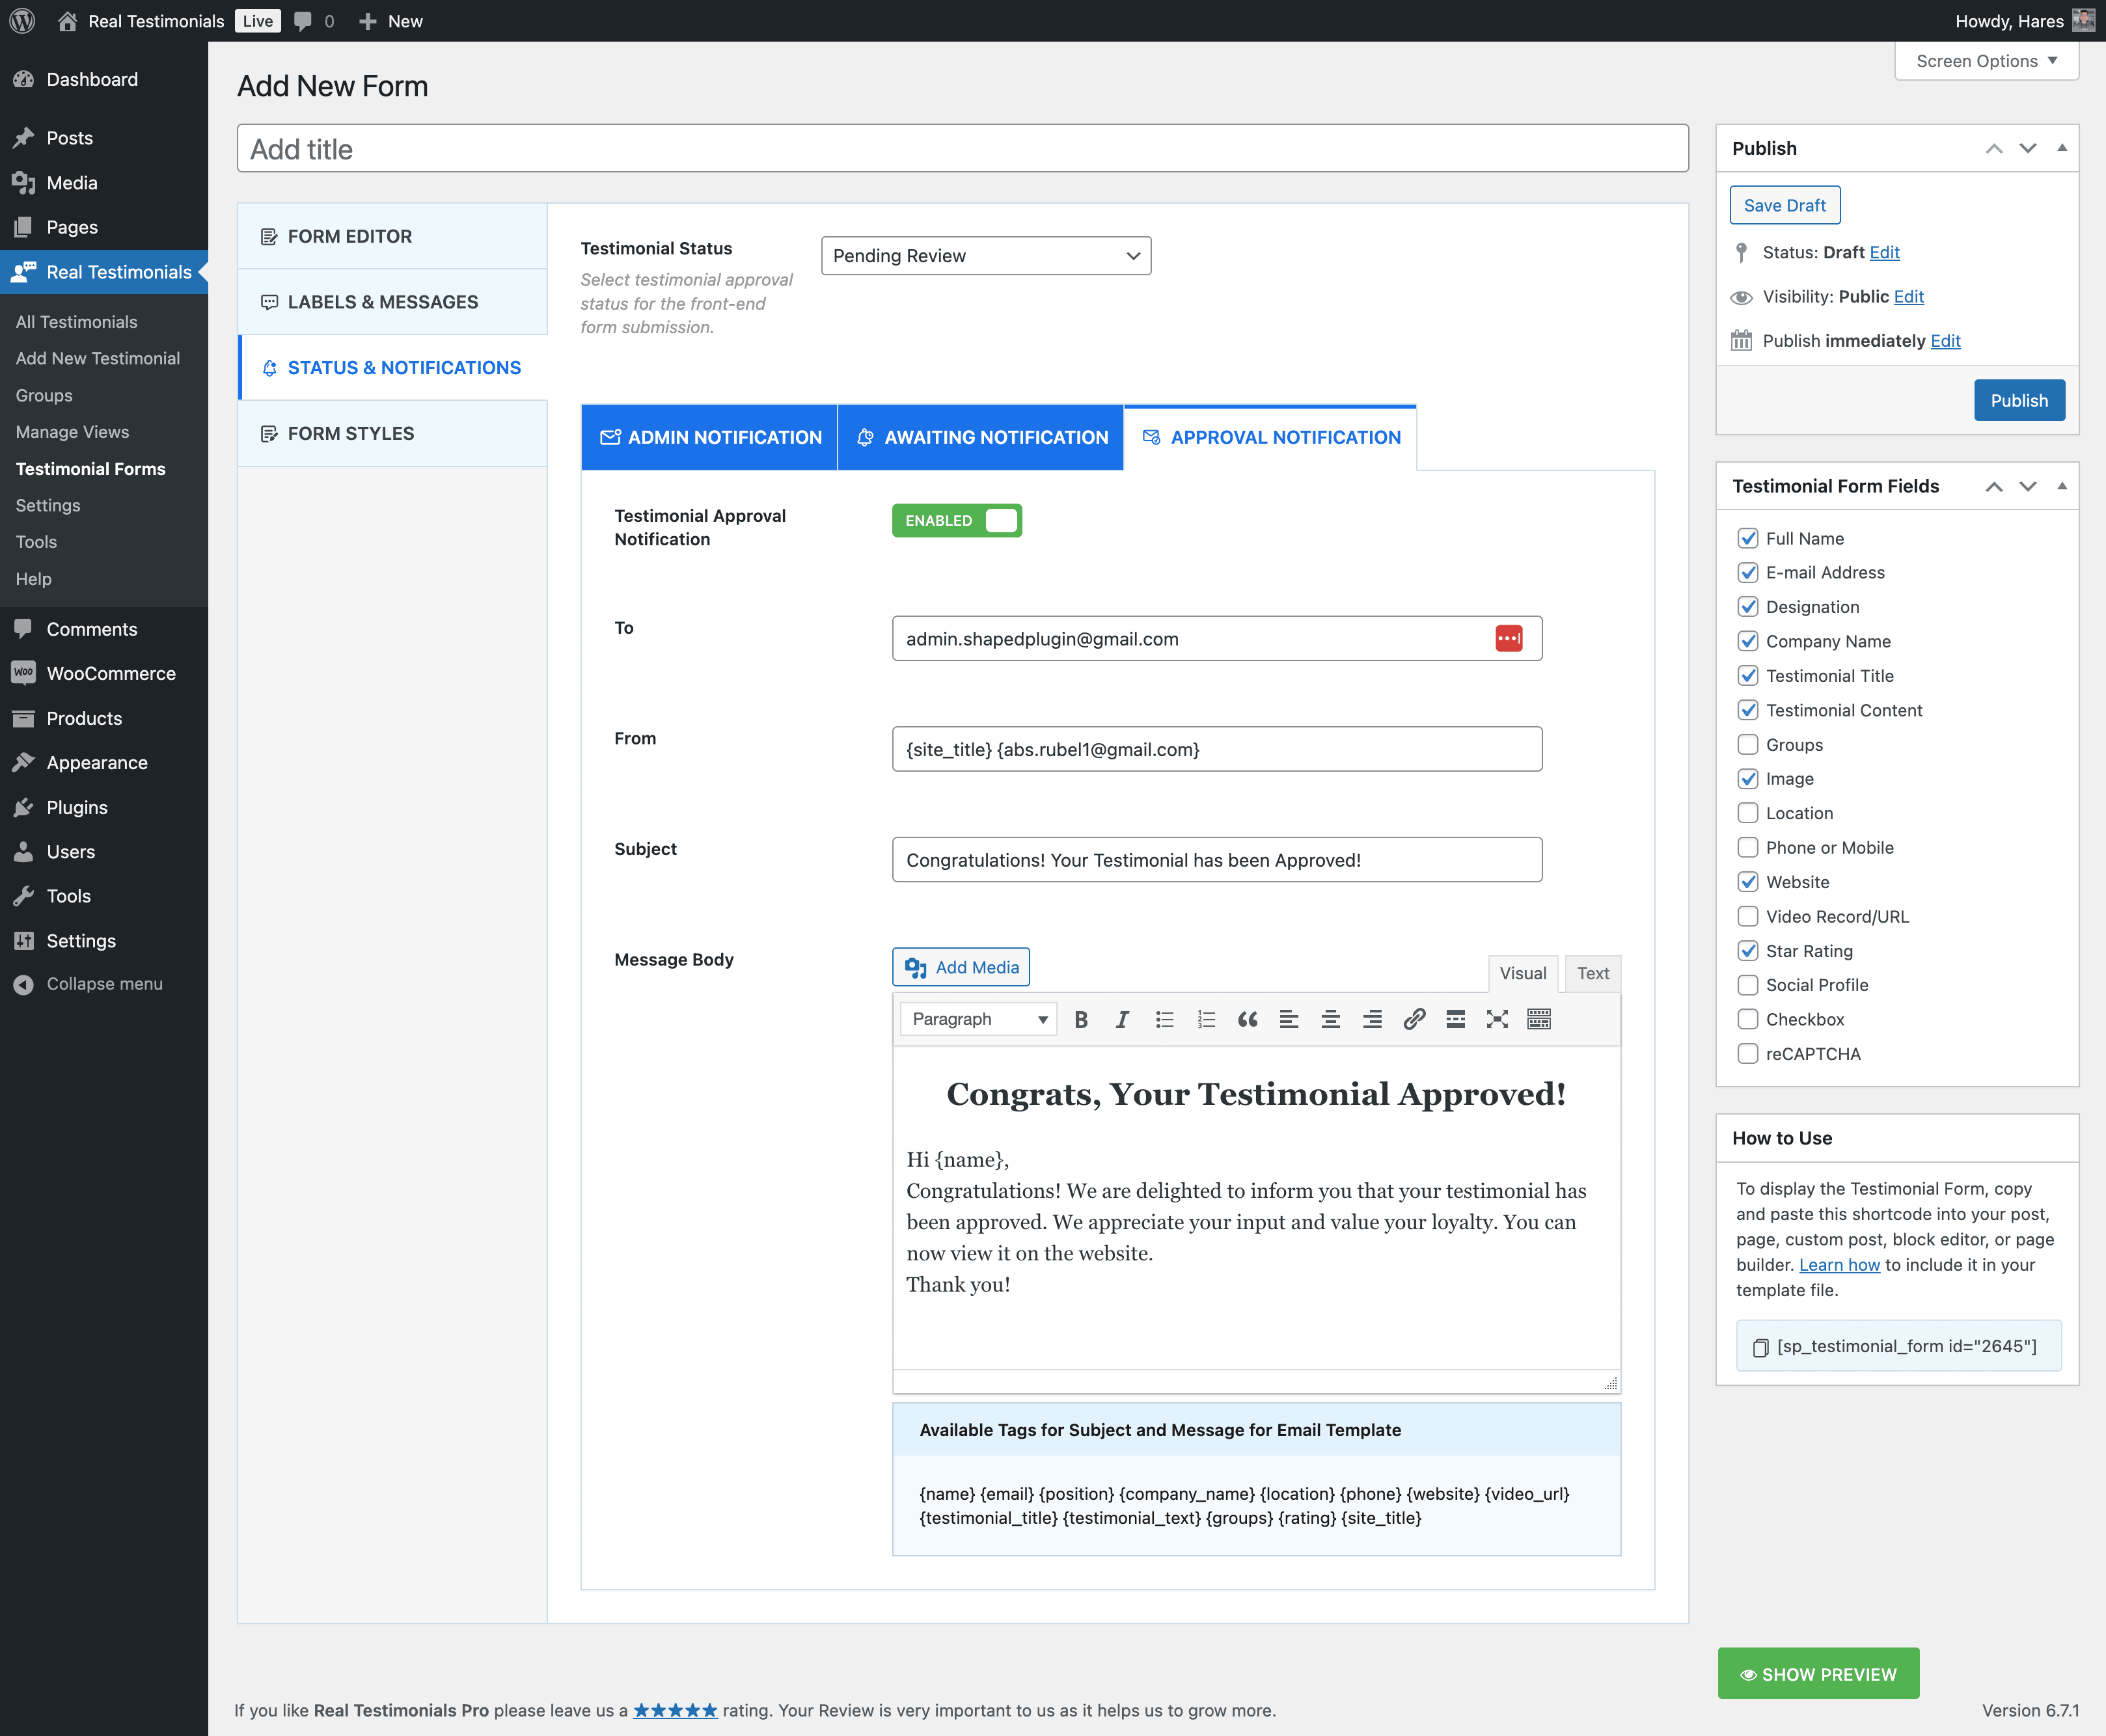Enable Video Record/URL checkbox
The image size is (2106, 1736).
point(1747,916)
